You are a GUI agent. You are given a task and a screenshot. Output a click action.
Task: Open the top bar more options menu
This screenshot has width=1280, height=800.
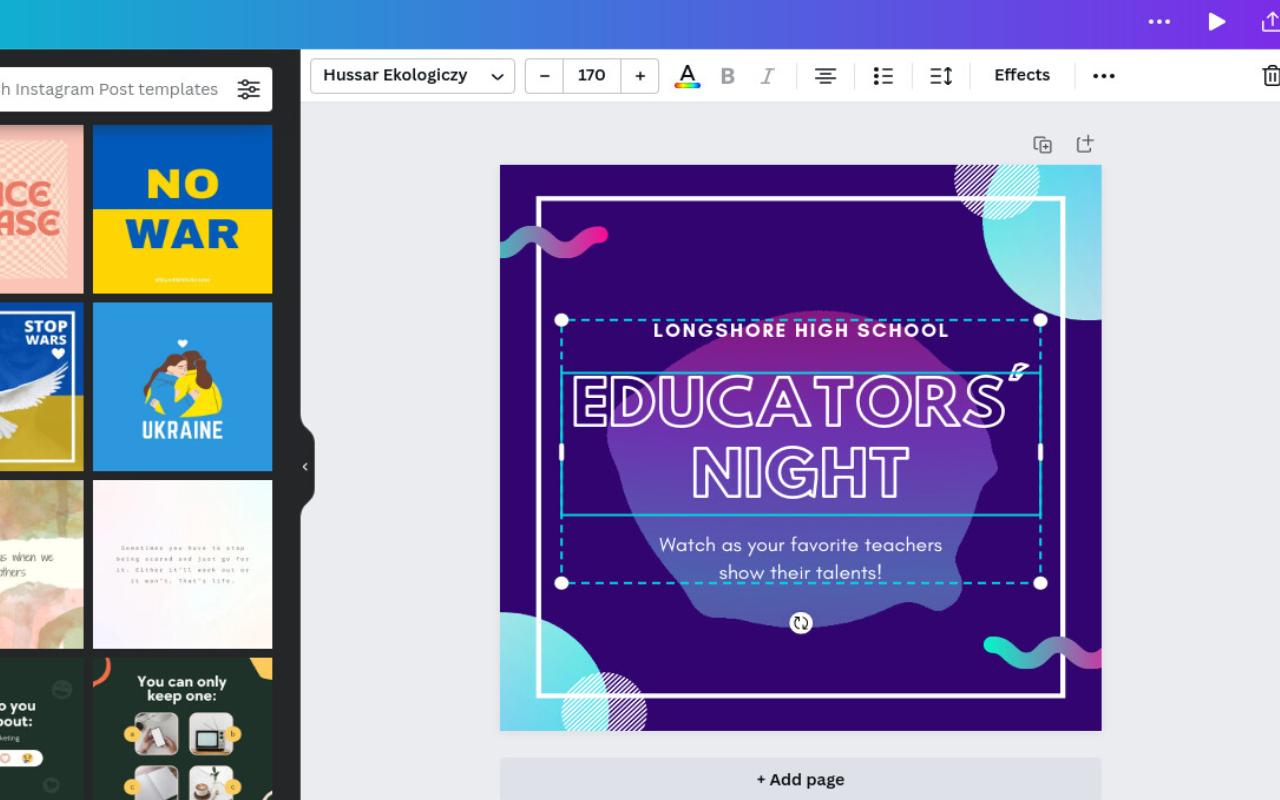pos(1159,22)
